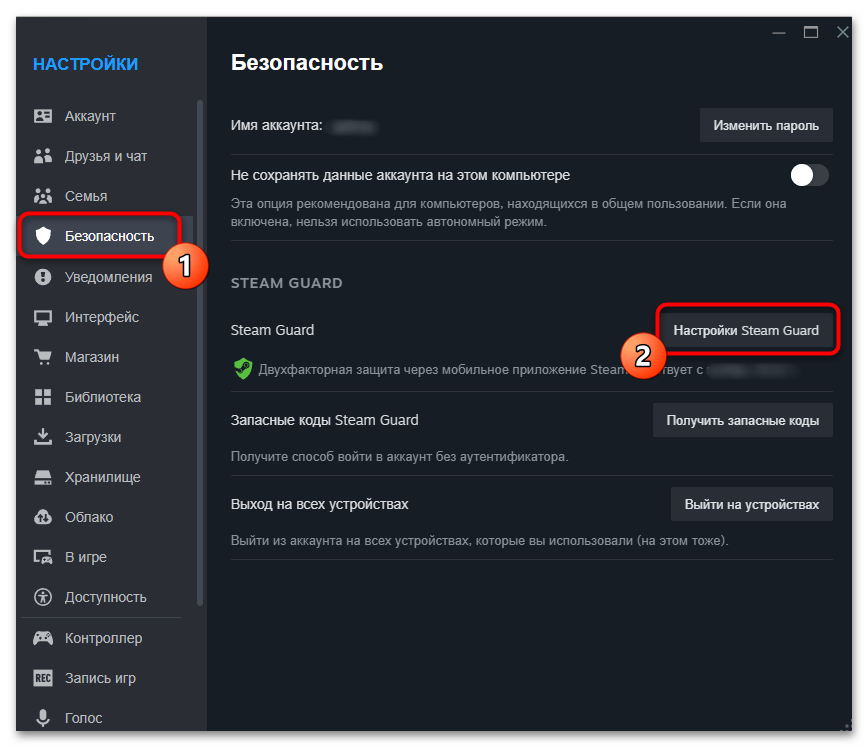Viewport: 868px width, 747px height.
Task: Open Настройки Steam Guard button
Action: pyautogui.click(x=745, y=331)
